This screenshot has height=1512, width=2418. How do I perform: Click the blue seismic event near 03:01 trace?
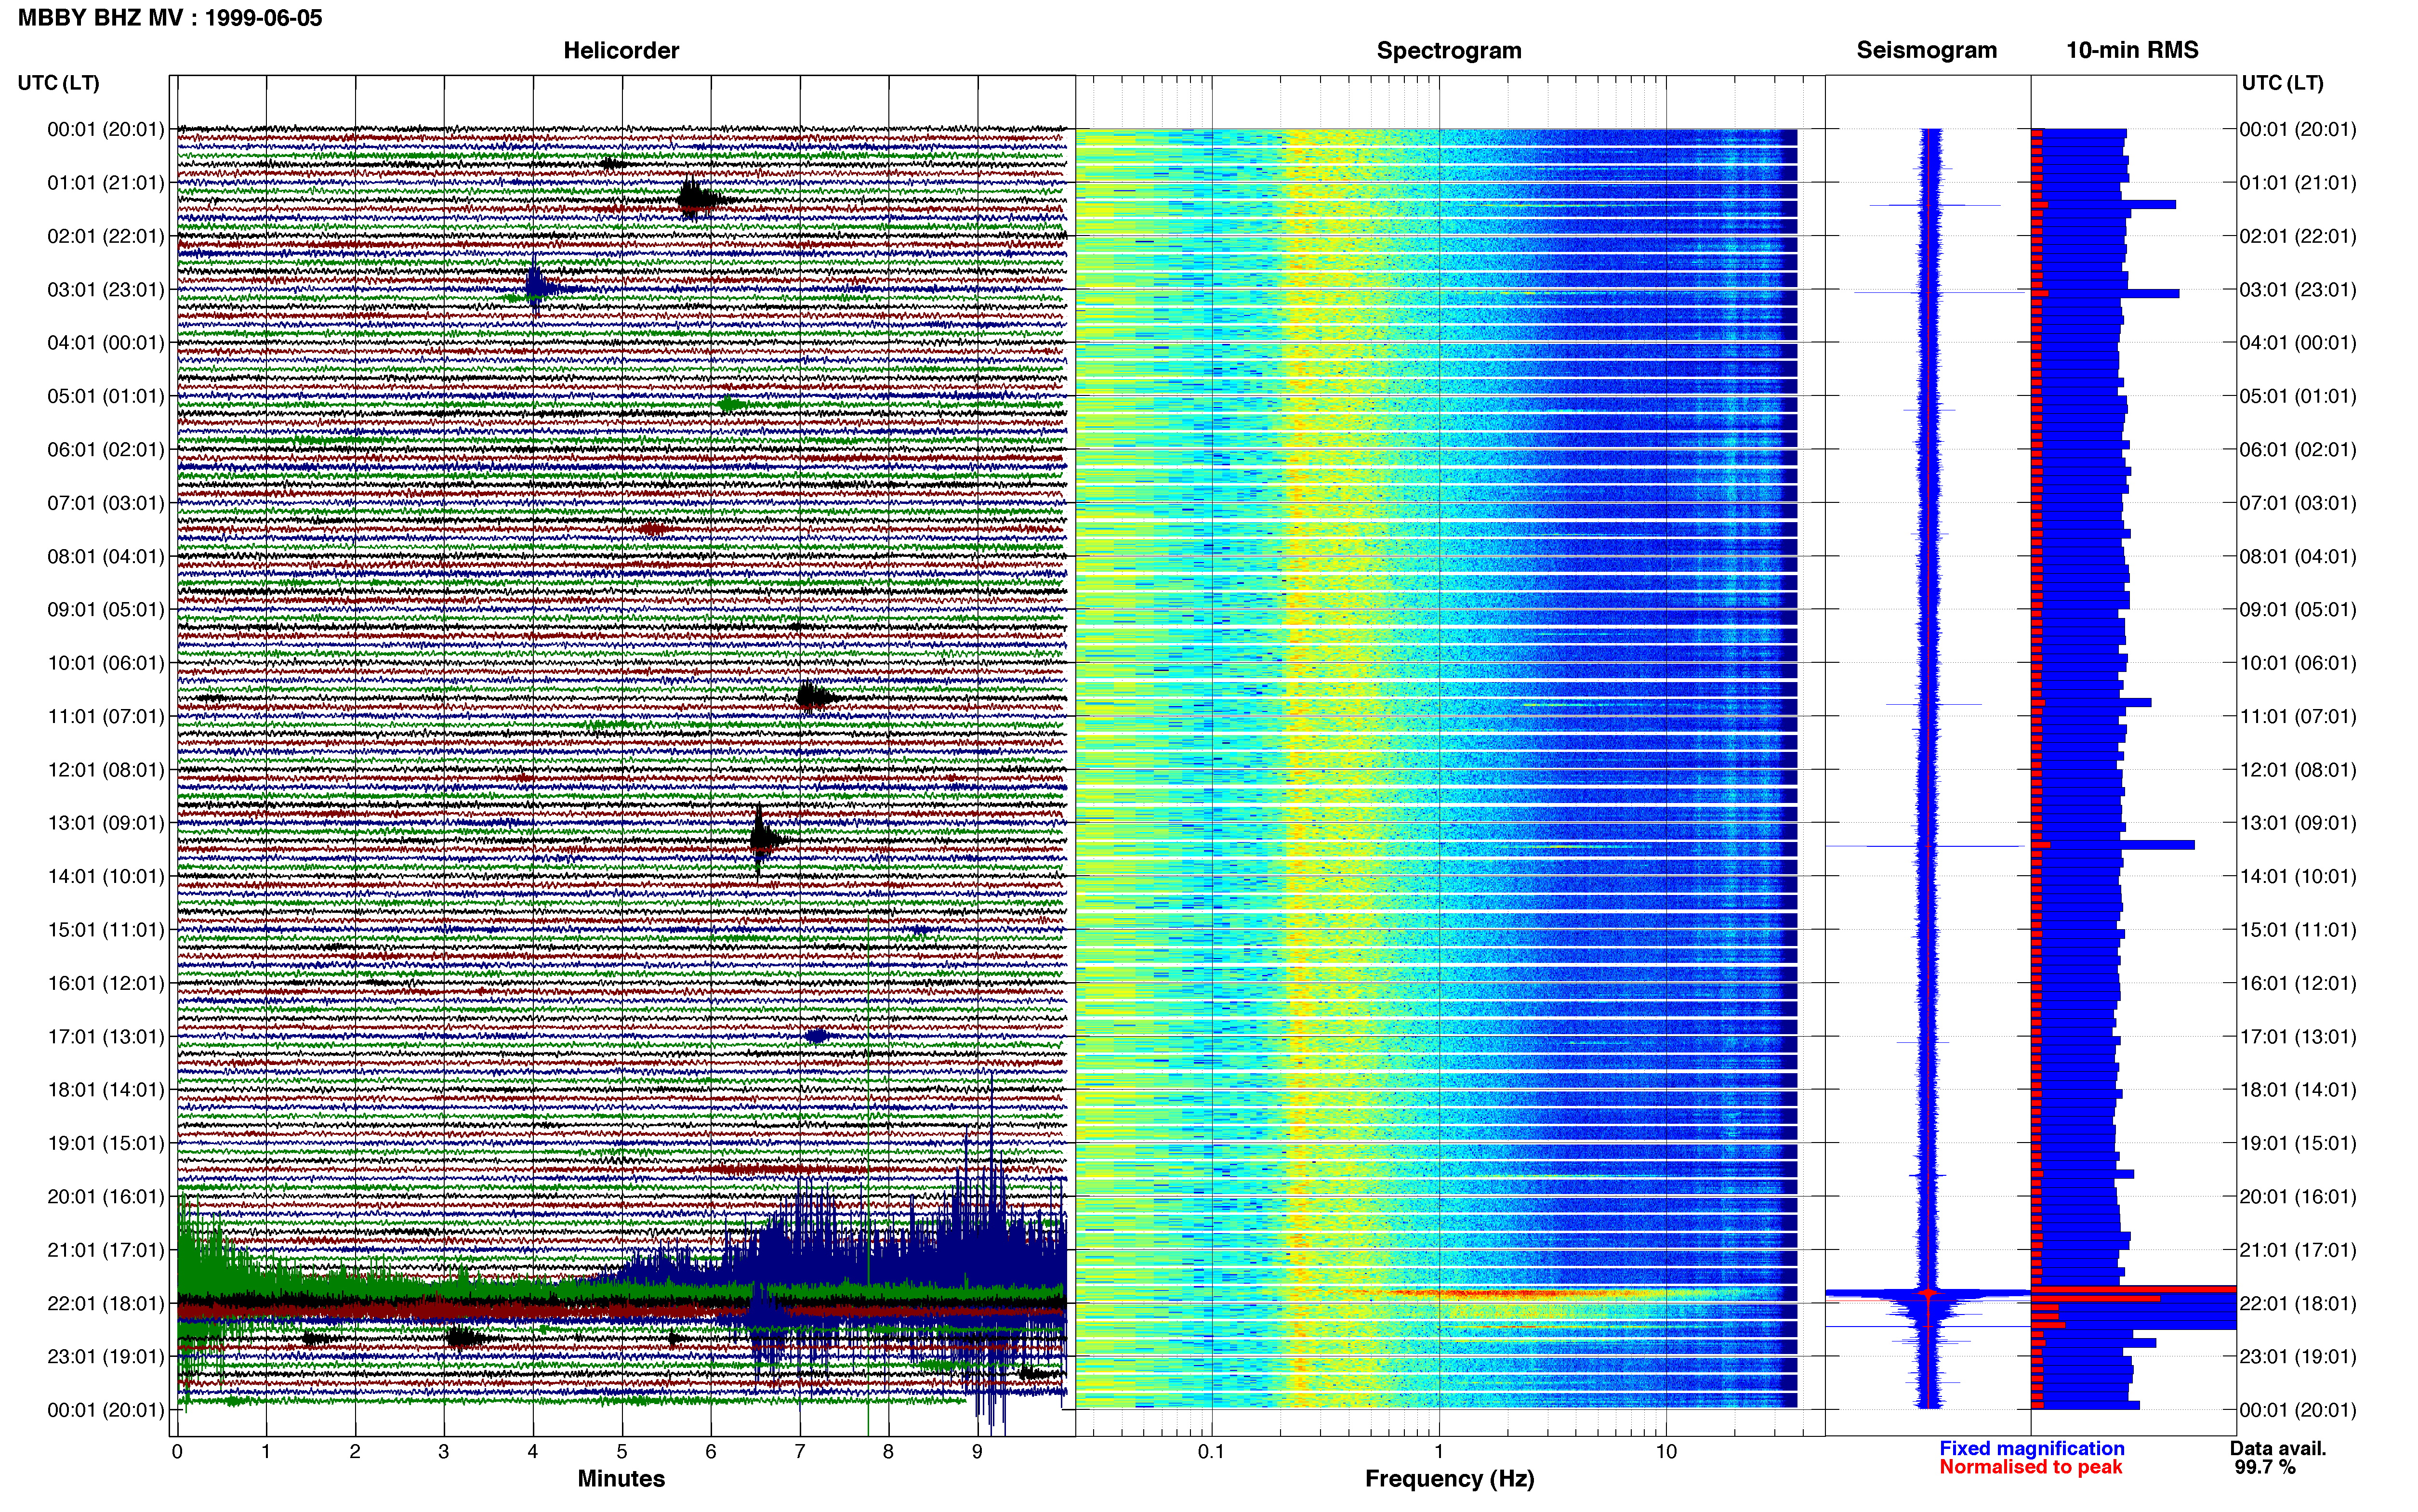pyautogui.click(x=538, y=288)
